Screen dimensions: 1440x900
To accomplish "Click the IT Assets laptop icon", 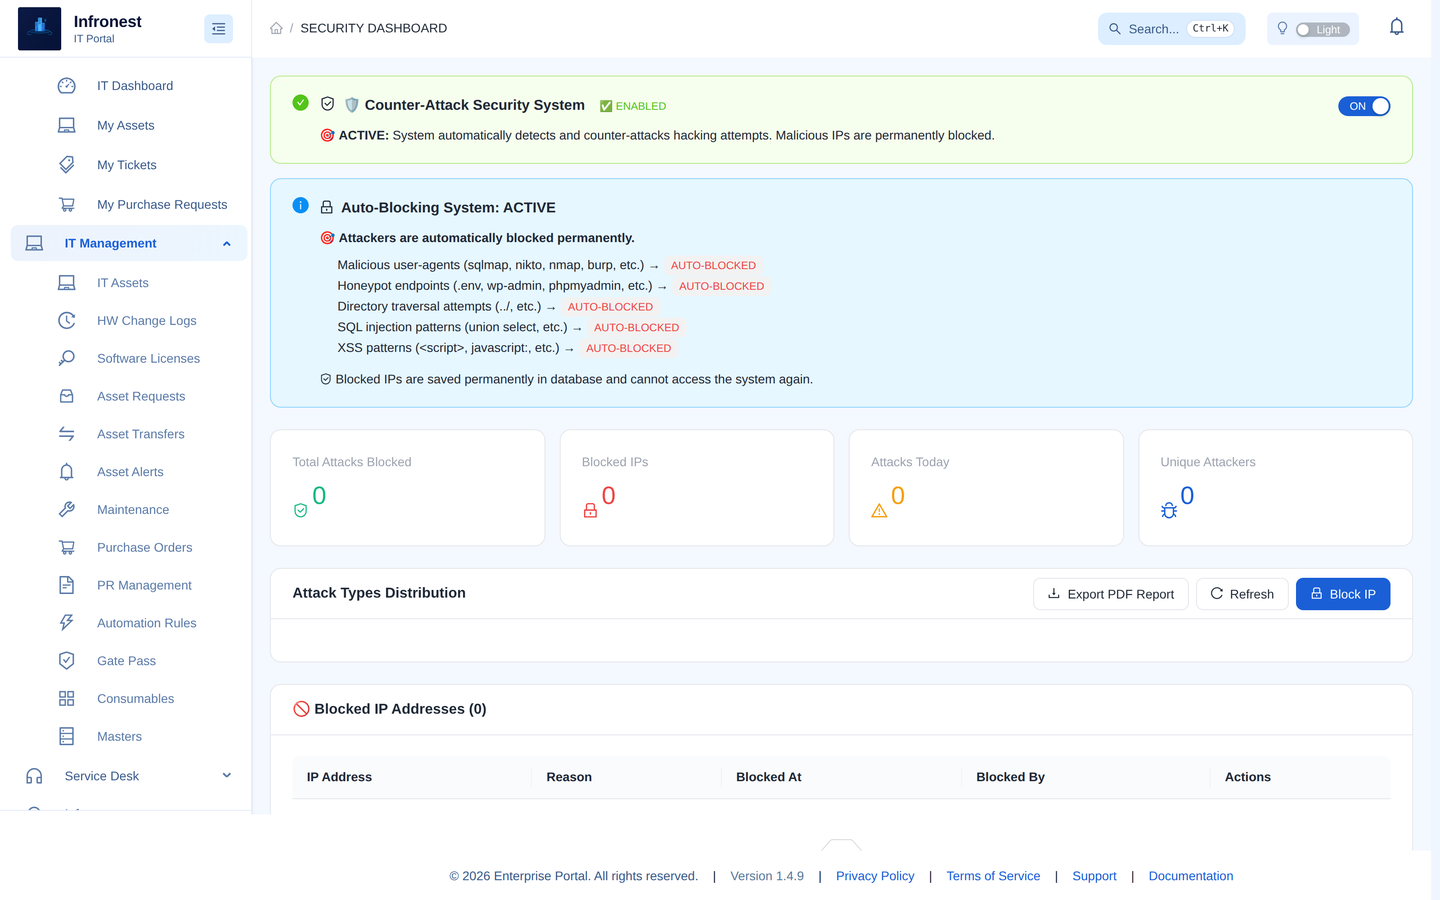I will point(67,283).
